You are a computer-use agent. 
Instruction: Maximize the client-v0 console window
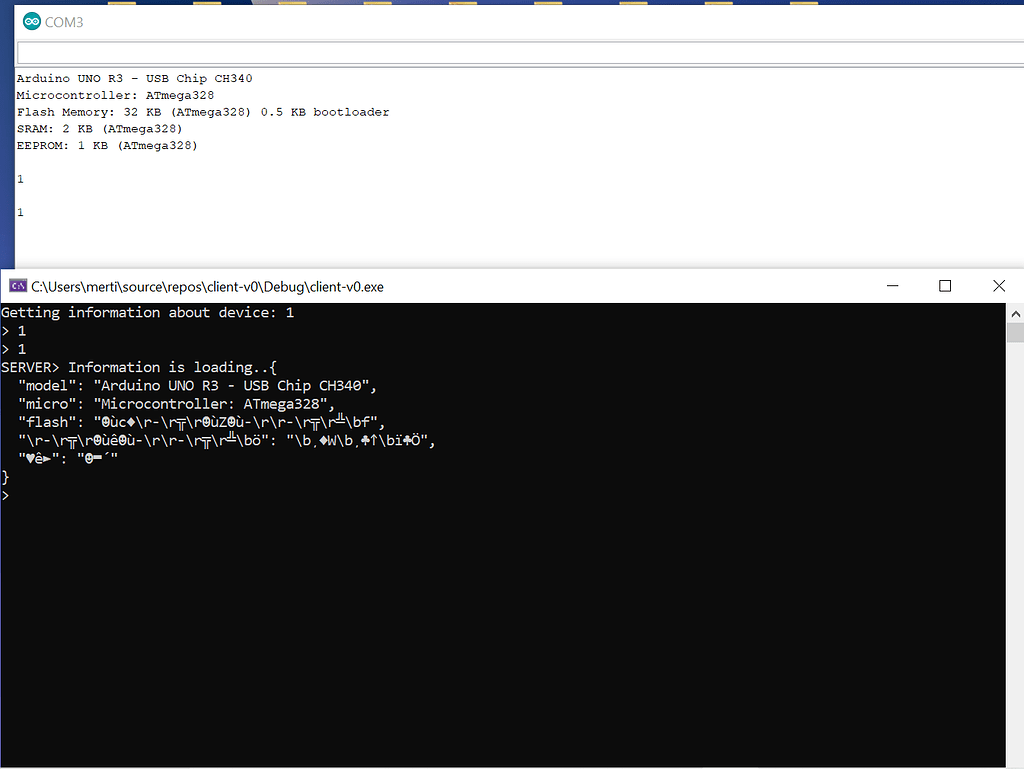[x=945, y=286]
